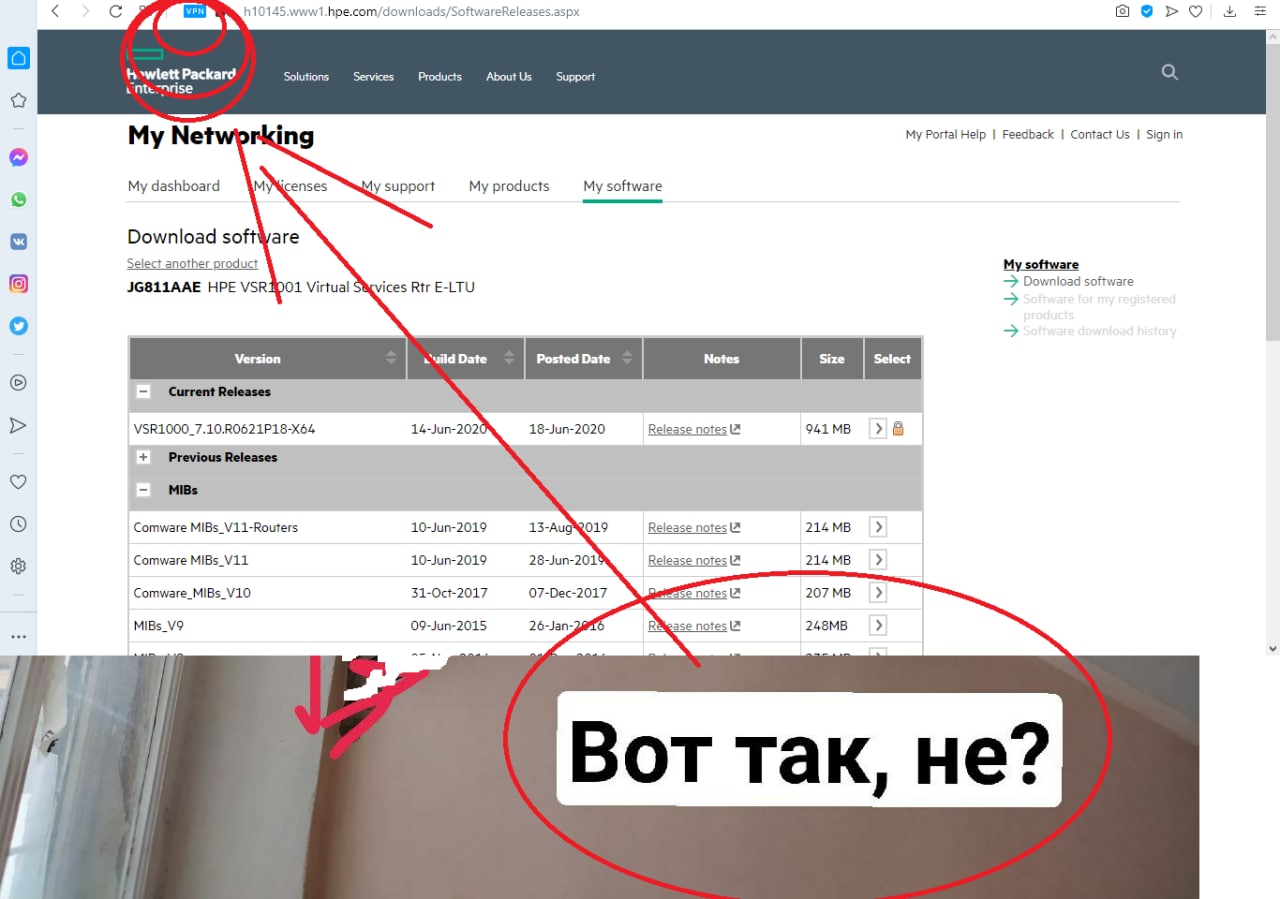This screenshot has height=899, width=1280.
Task: Open Twitter from the sidebar
Action: 18,326
